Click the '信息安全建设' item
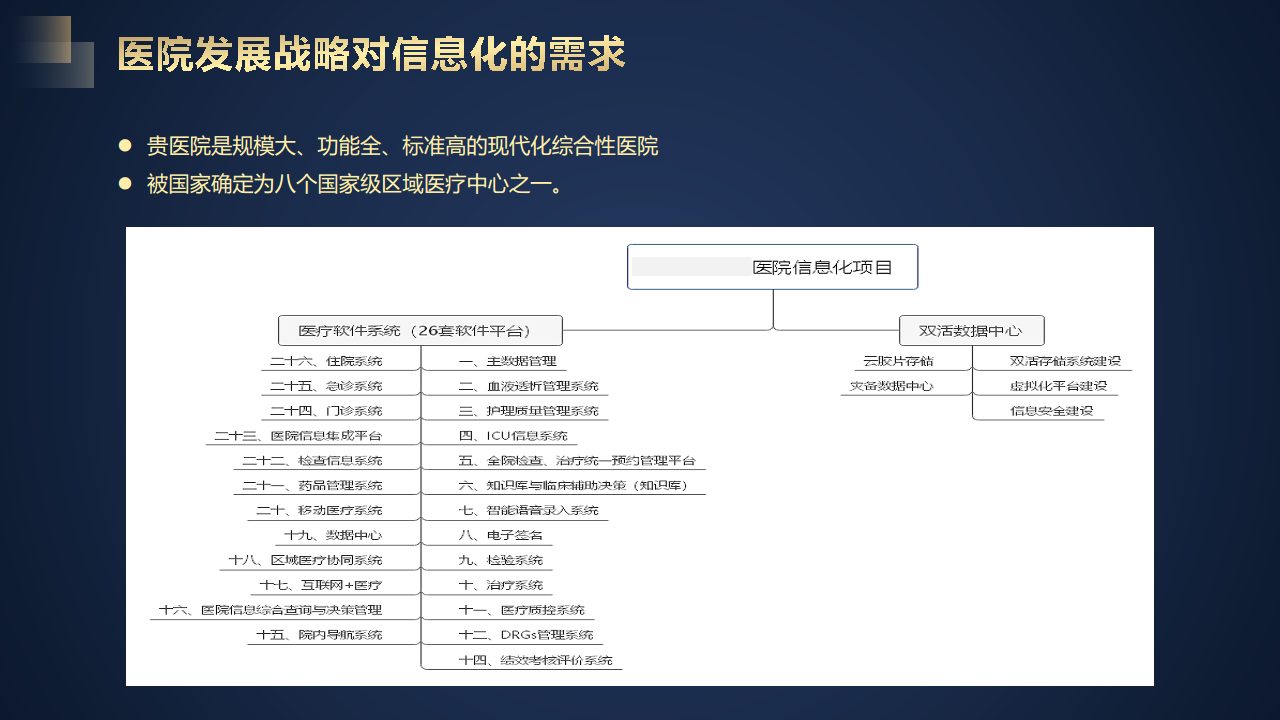This screenshot has width=1280, height=720. pyautogui.click(x=1051, y=411)
